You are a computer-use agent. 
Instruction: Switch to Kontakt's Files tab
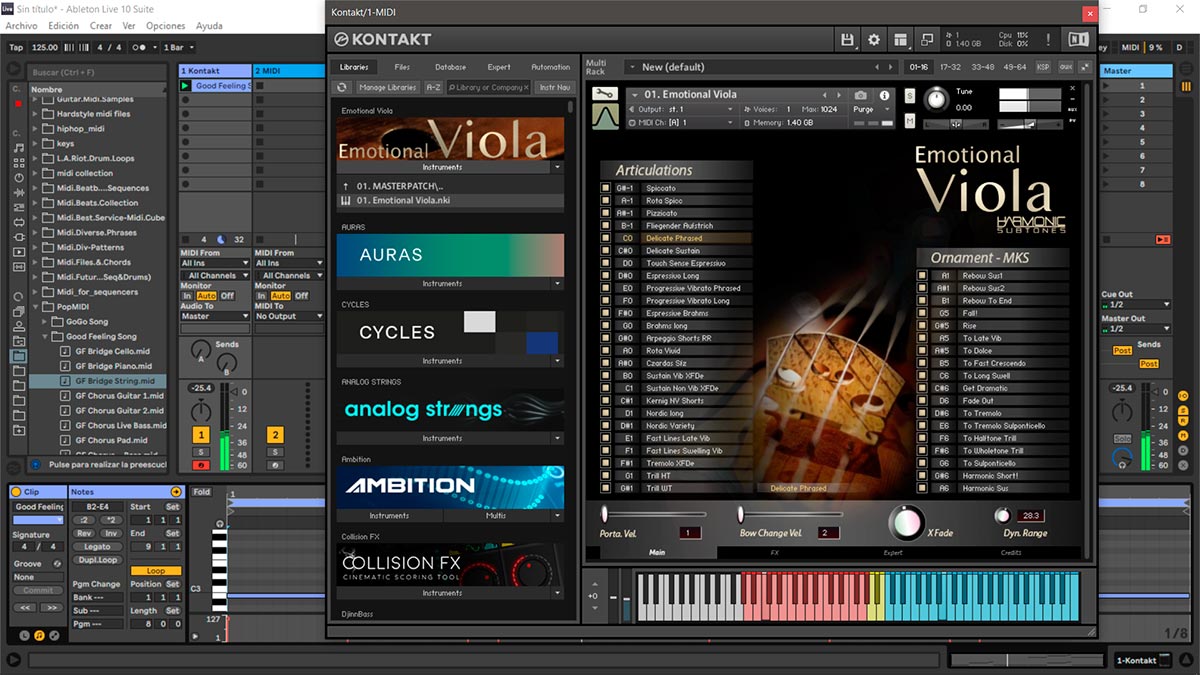tap(402, 67)
